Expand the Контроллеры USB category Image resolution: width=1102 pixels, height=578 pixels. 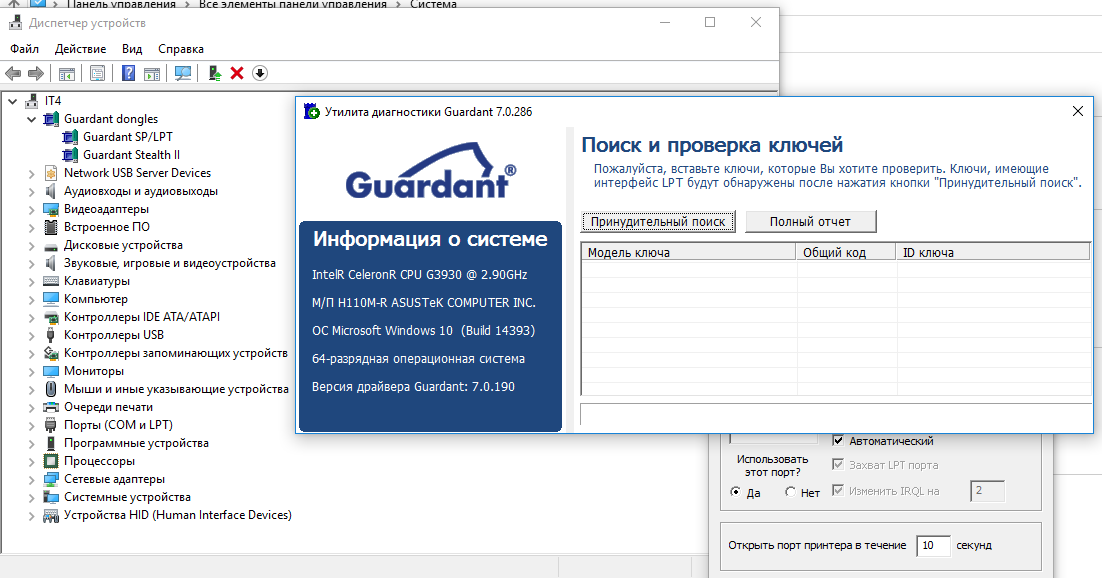click(32, 335)
